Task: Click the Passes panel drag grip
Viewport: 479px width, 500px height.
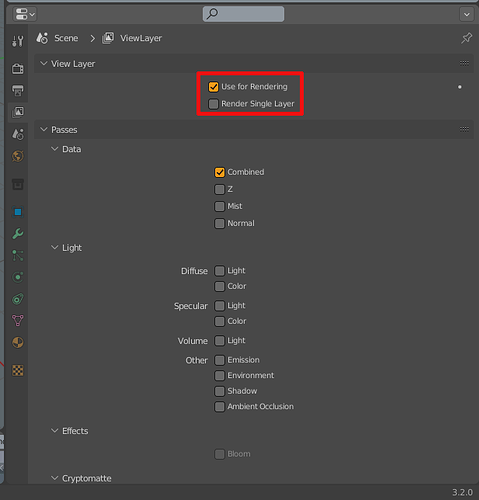Action: click(464, 129)
